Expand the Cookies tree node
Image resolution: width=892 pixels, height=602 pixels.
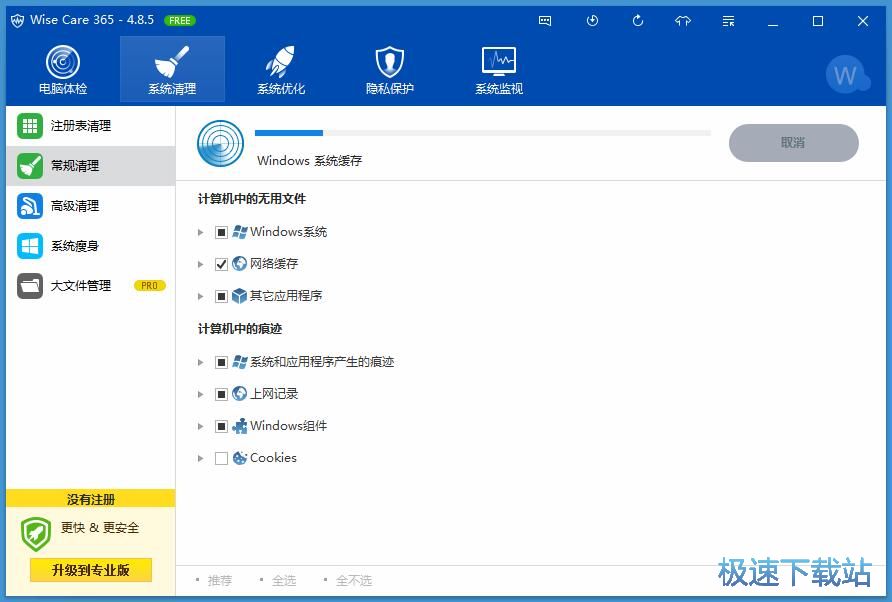200,458
